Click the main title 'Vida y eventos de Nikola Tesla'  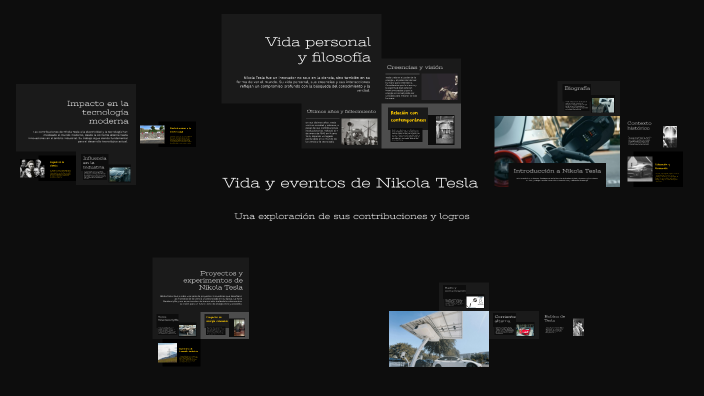pos(350,183)
